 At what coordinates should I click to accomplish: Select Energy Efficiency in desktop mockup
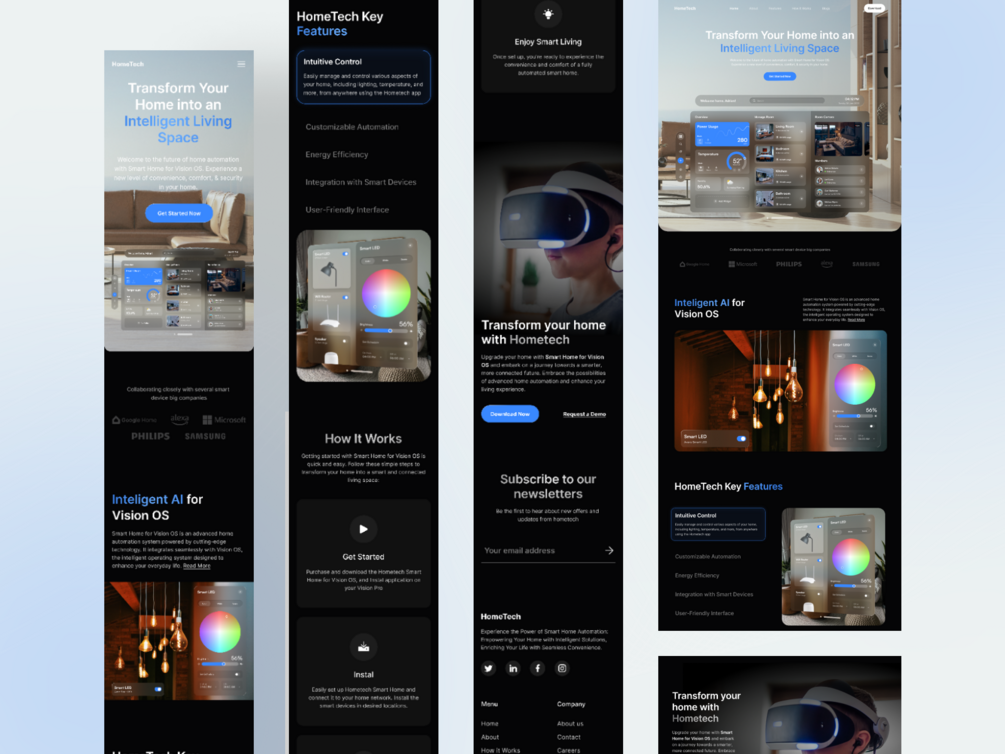point(697,575)
